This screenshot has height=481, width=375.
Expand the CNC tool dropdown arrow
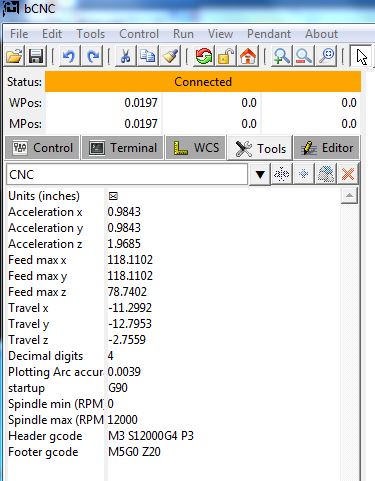[260, 174]
